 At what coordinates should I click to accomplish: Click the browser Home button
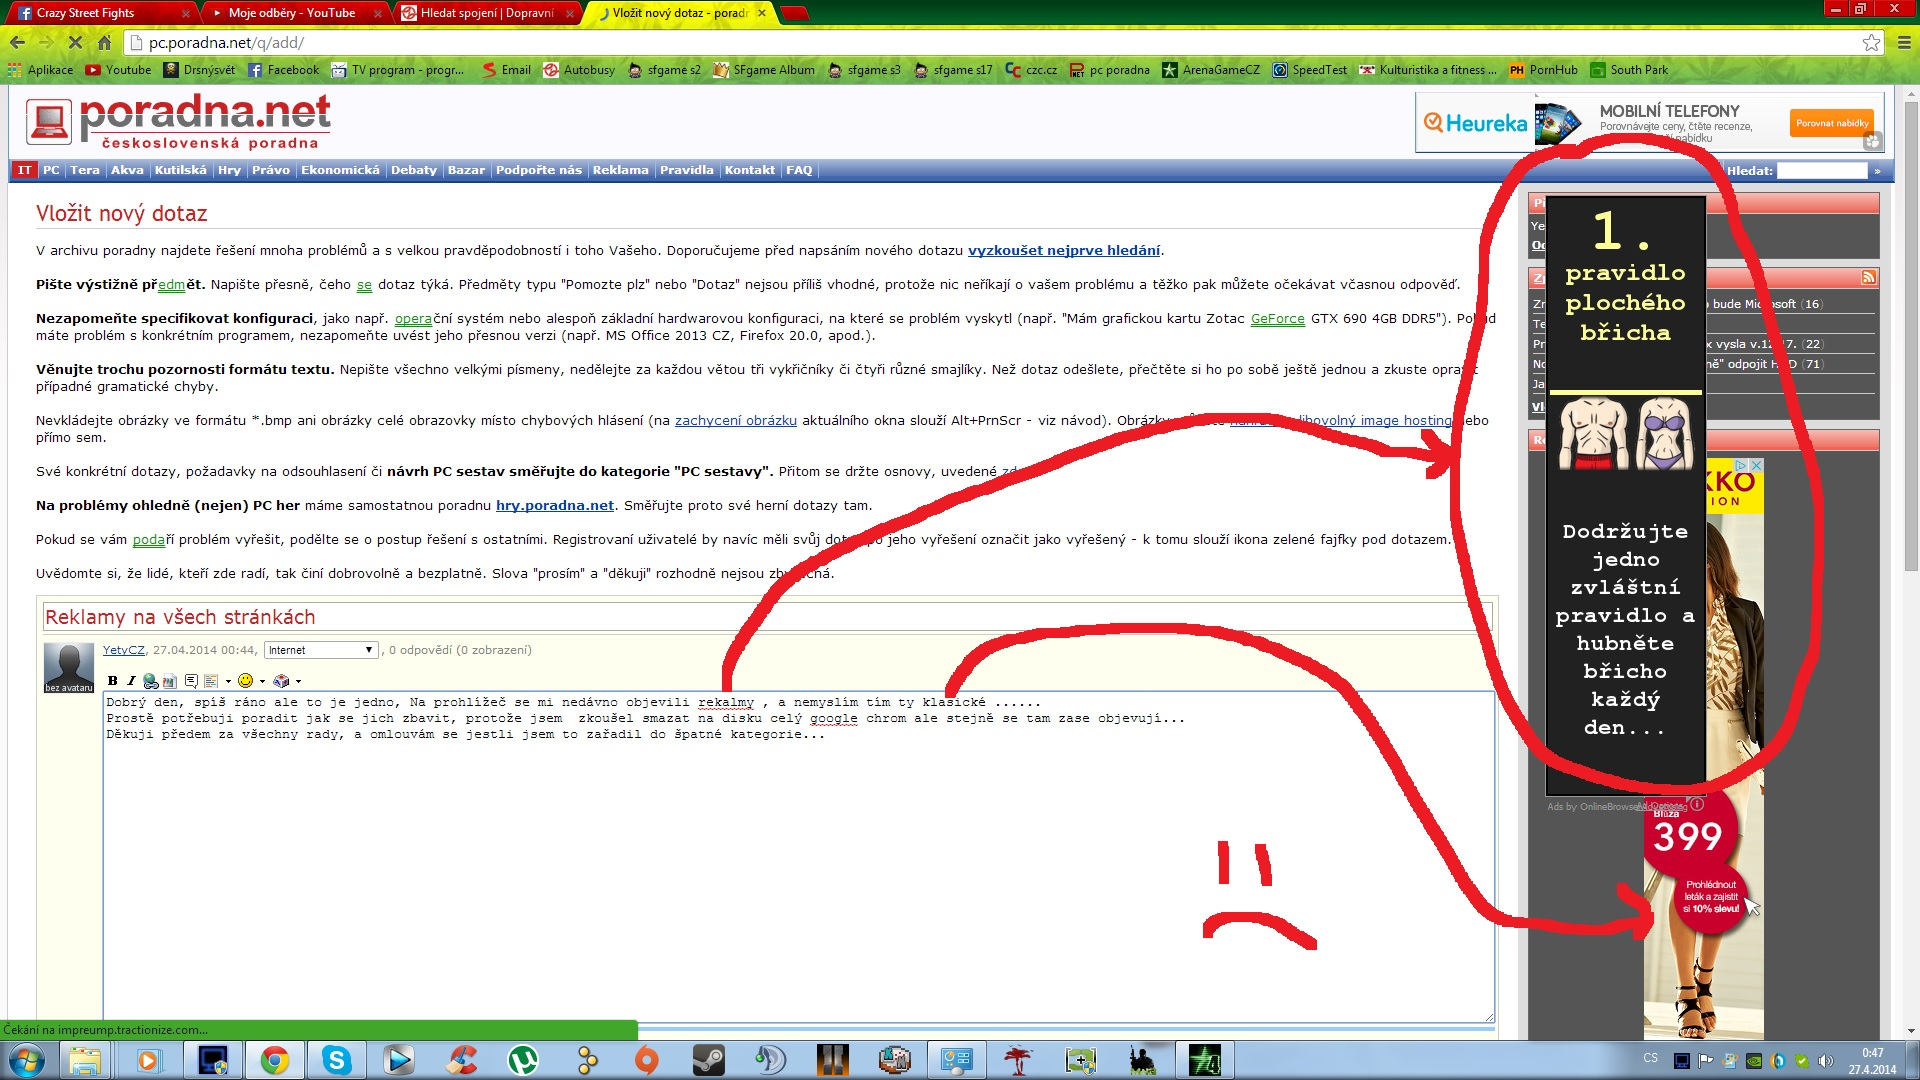104,42
